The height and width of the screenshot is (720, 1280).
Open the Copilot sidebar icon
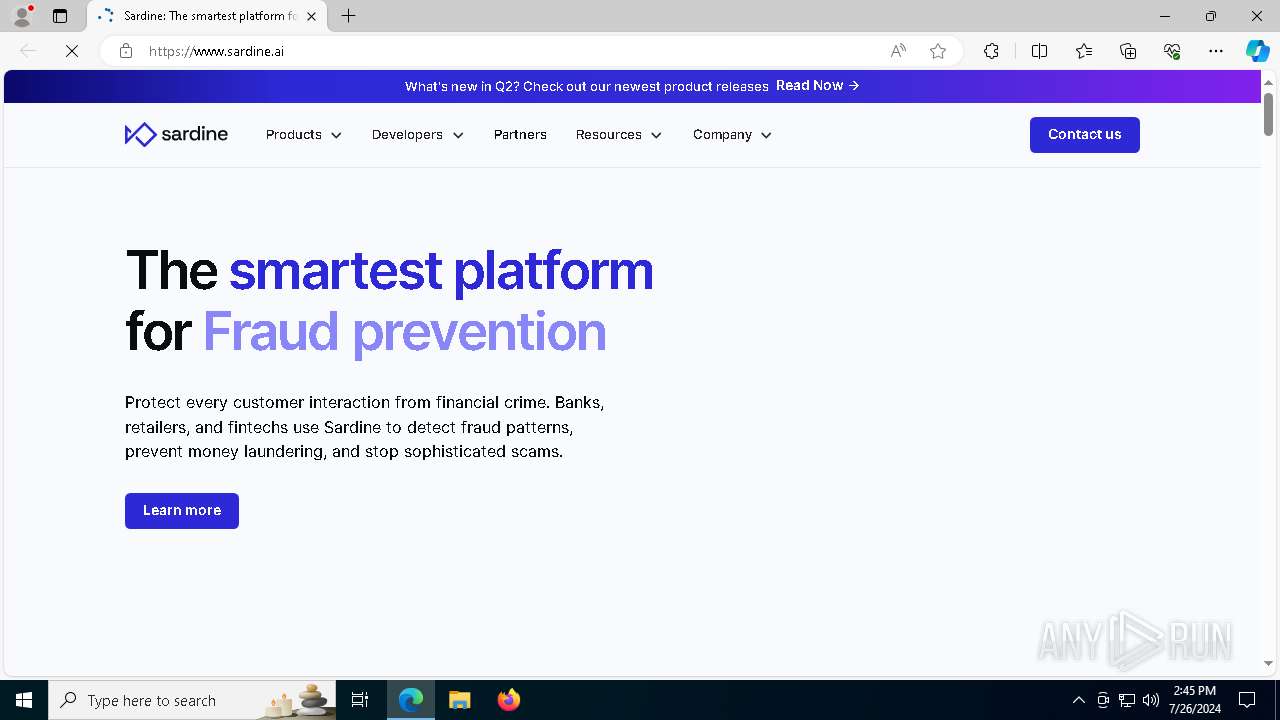tap(1257, 51)
